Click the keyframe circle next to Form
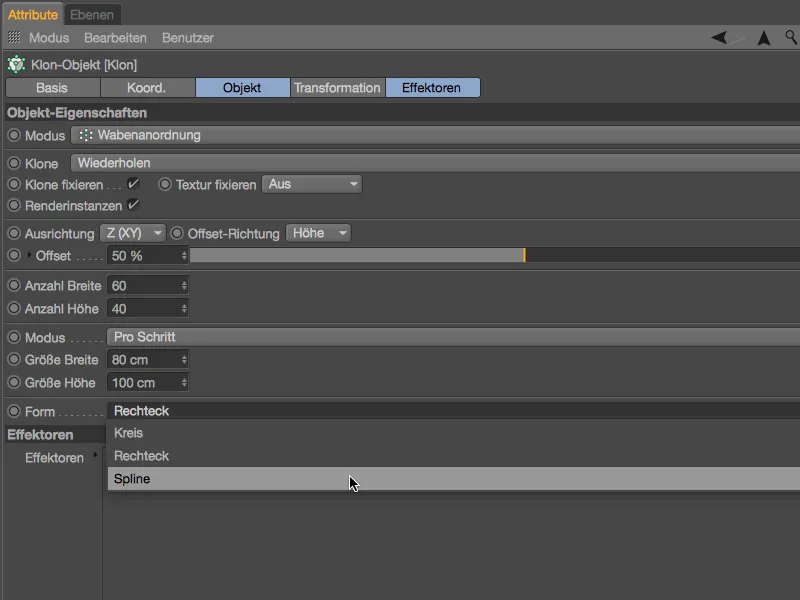This screenshot has height=600, width=800. 14,411
